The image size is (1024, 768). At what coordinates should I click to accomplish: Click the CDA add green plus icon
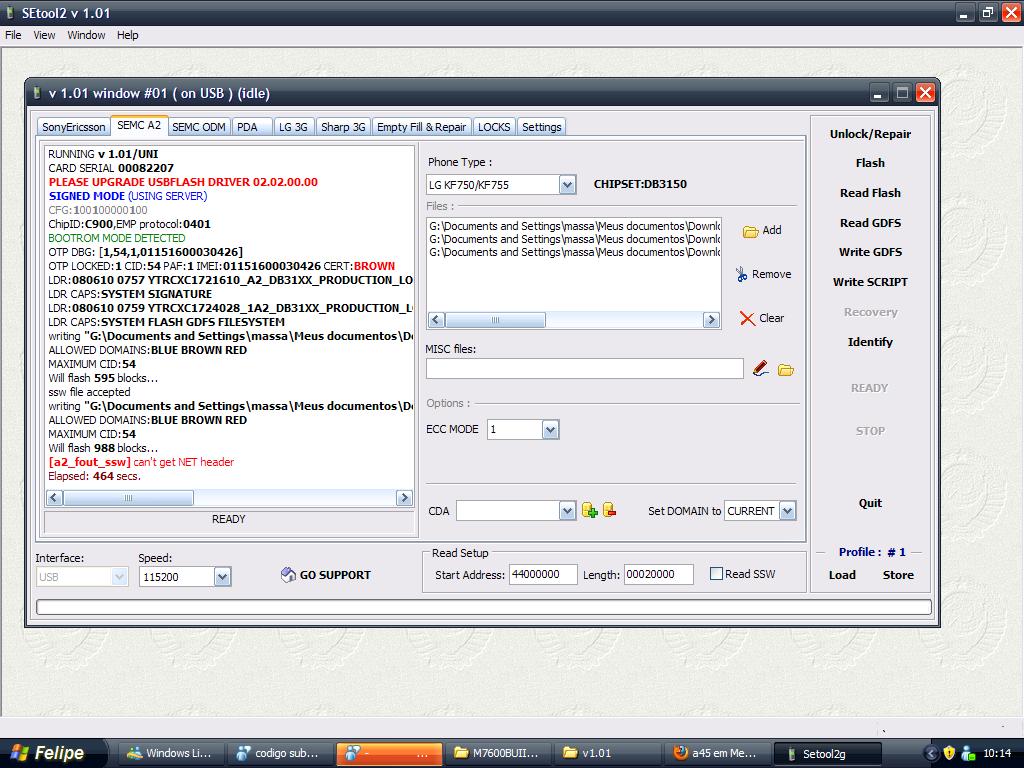(589, 511)
